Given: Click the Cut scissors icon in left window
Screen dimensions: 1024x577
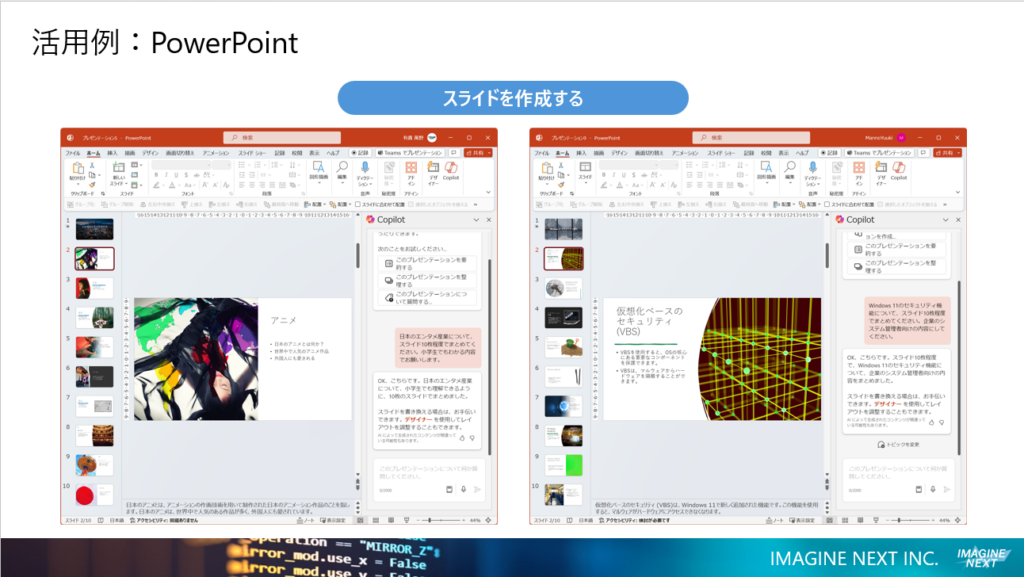Looking at the screenshot, I should pos(92,166).
